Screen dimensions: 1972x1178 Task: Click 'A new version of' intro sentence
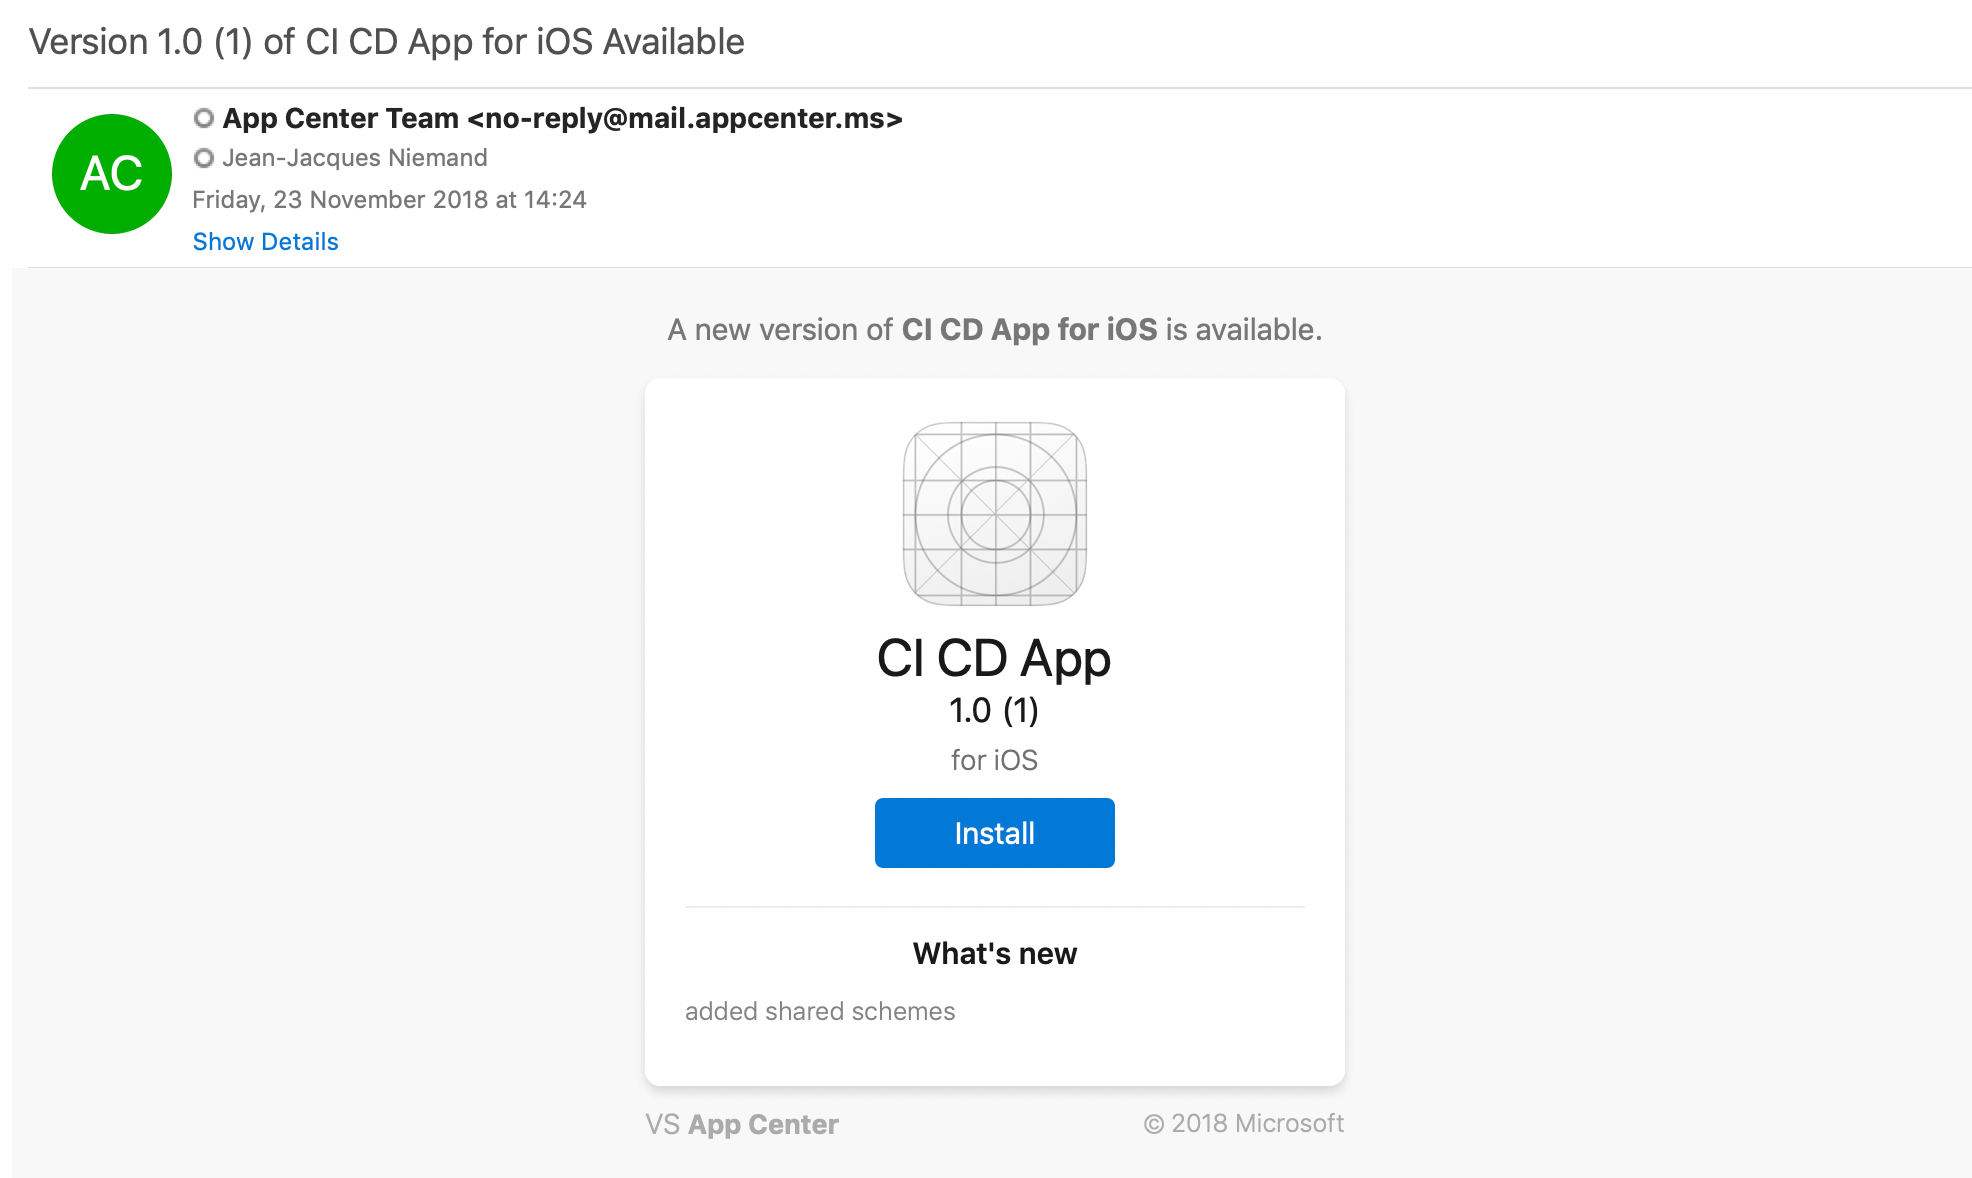[x=780, y=330]
